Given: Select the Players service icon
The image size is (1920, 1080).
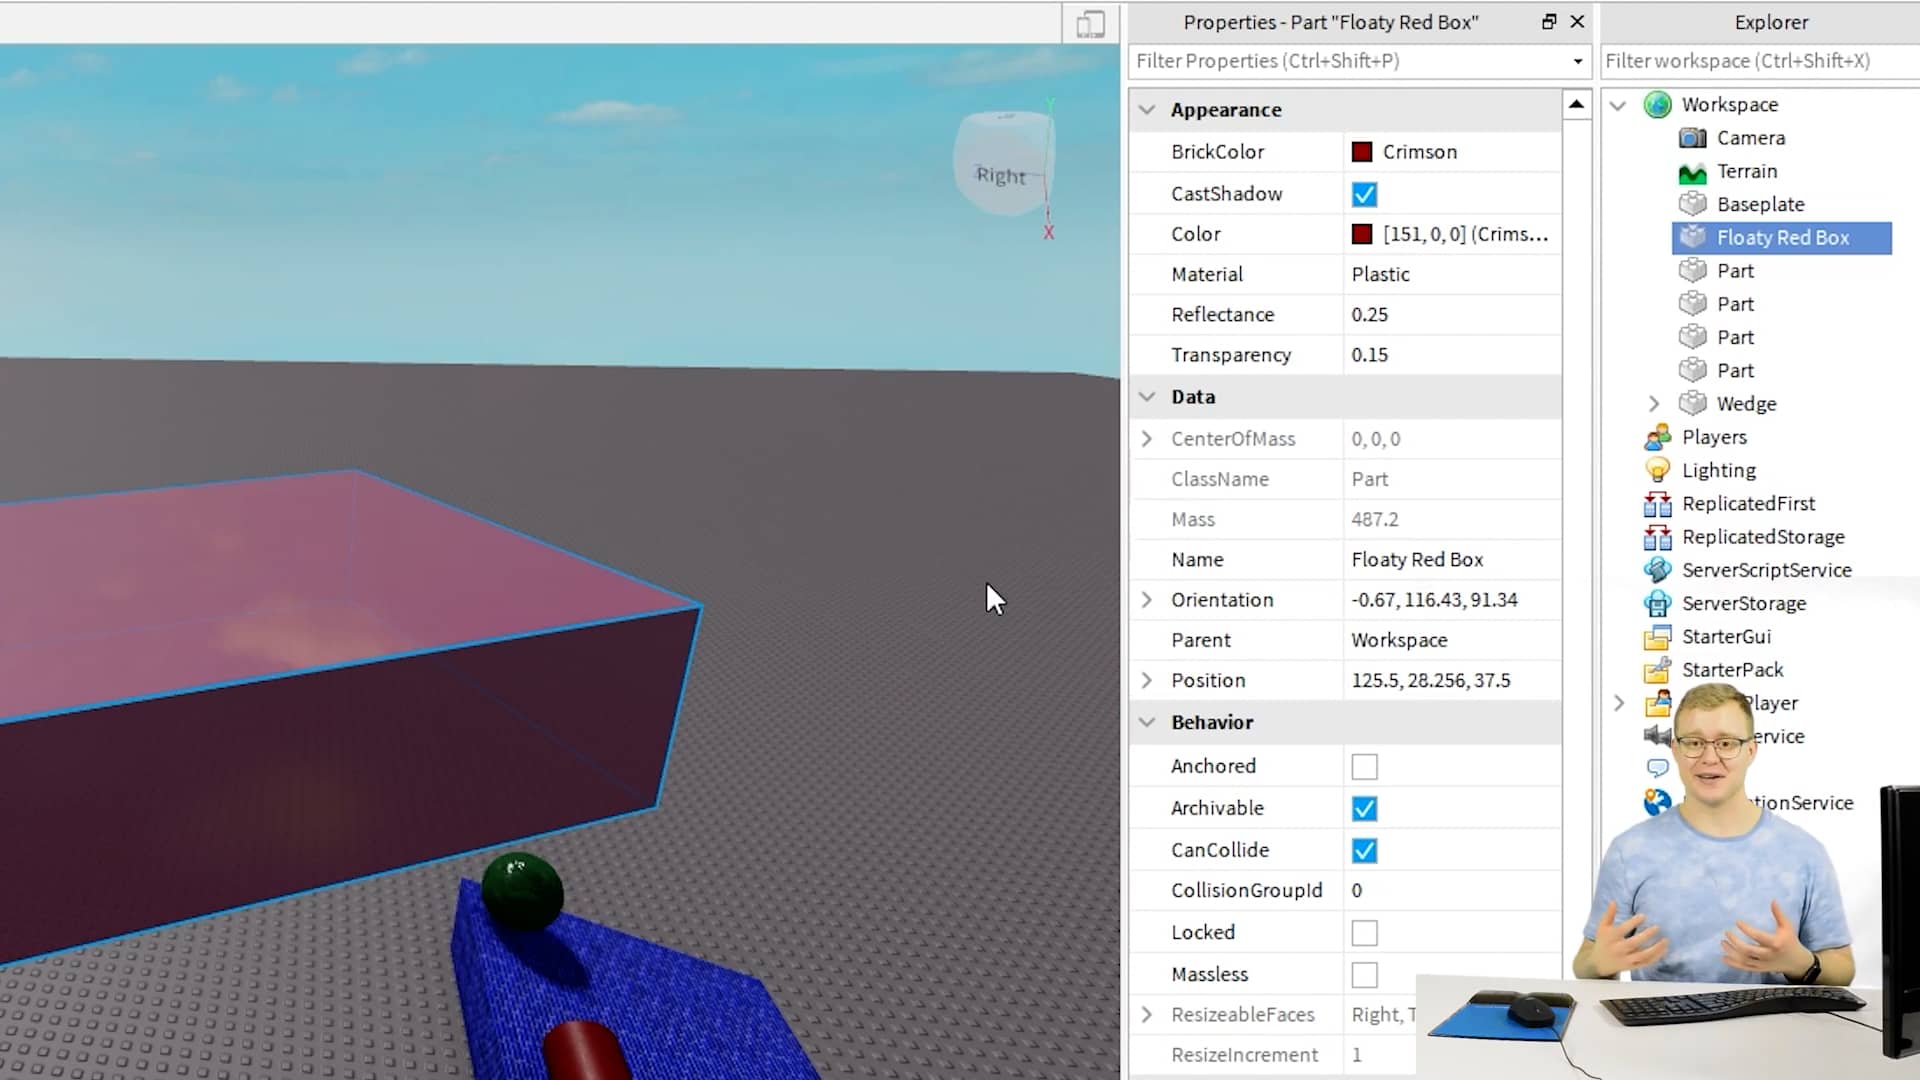Looking at the screenshot, I should (x=1660, y=436).
